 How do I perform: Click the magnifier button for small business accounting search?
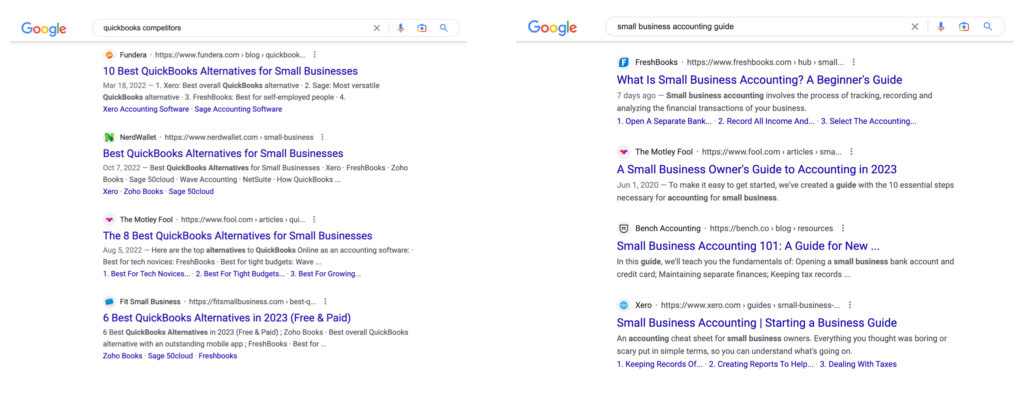988,27
